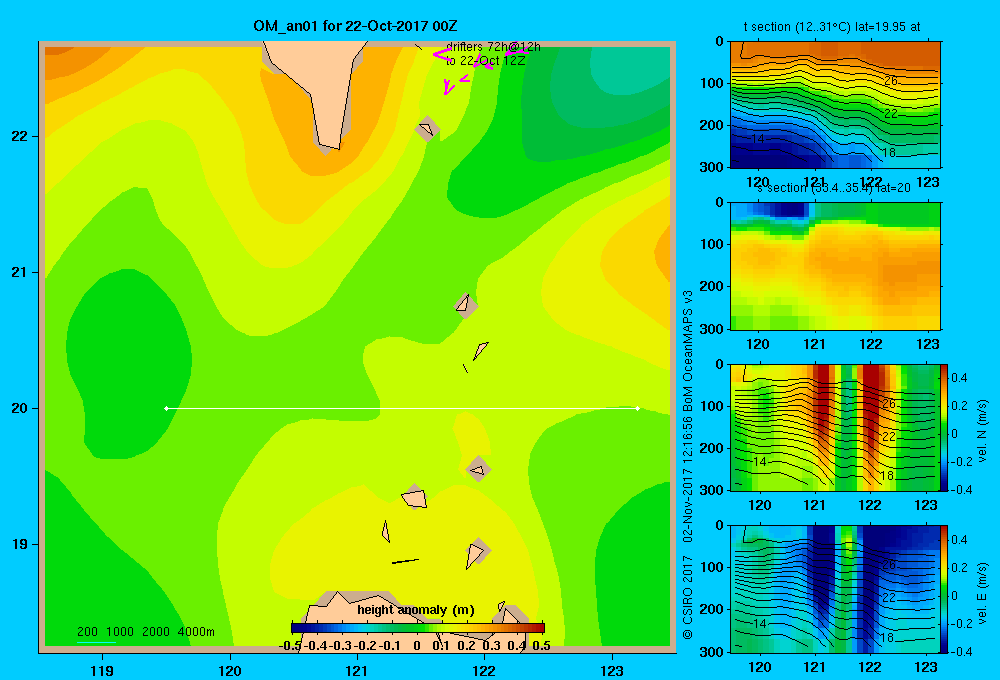Viewport: 1000px width, 680px height.
Task: Click the '0.4' tick on the vel. N color bar
Action: (959, 378)
